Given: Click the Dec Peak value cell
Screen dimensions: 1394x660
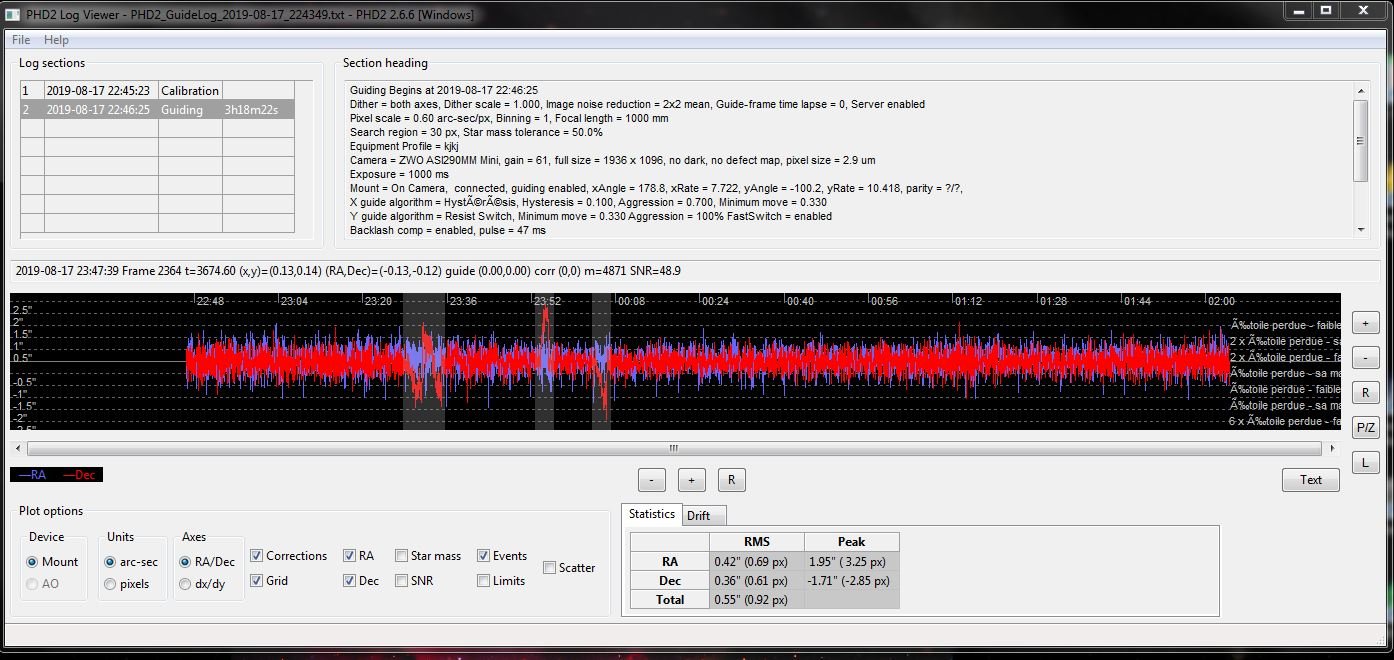Looking at the screenshot, I should (x=851, y=581).
